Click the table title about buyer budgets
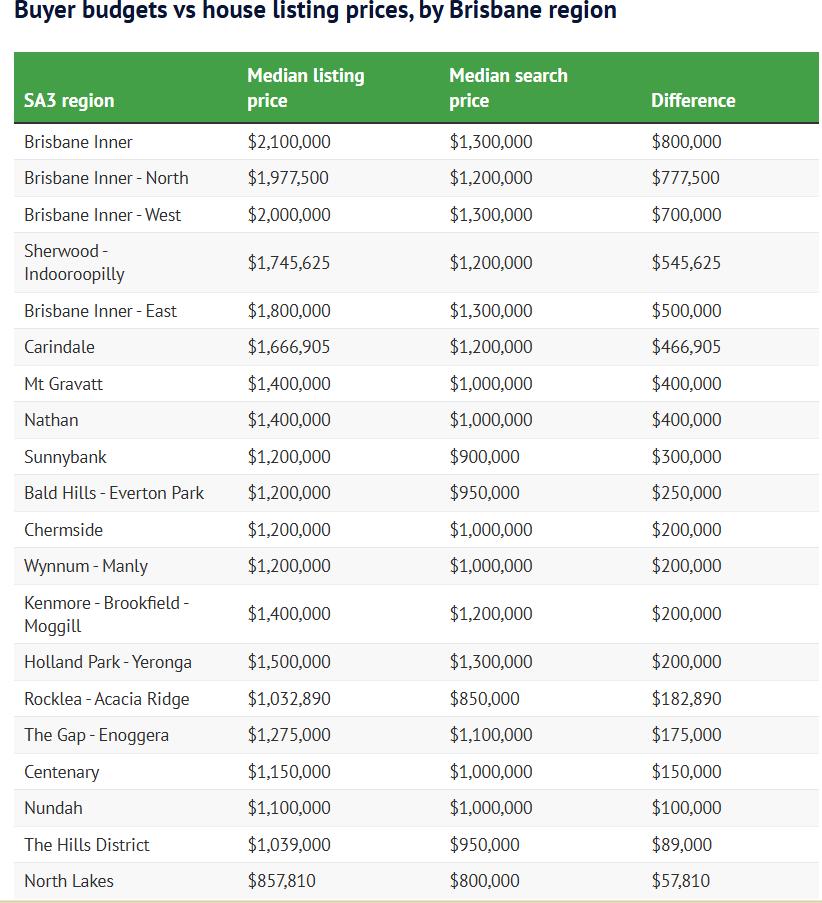Screen dimensions: 822x903 (315, 12)
